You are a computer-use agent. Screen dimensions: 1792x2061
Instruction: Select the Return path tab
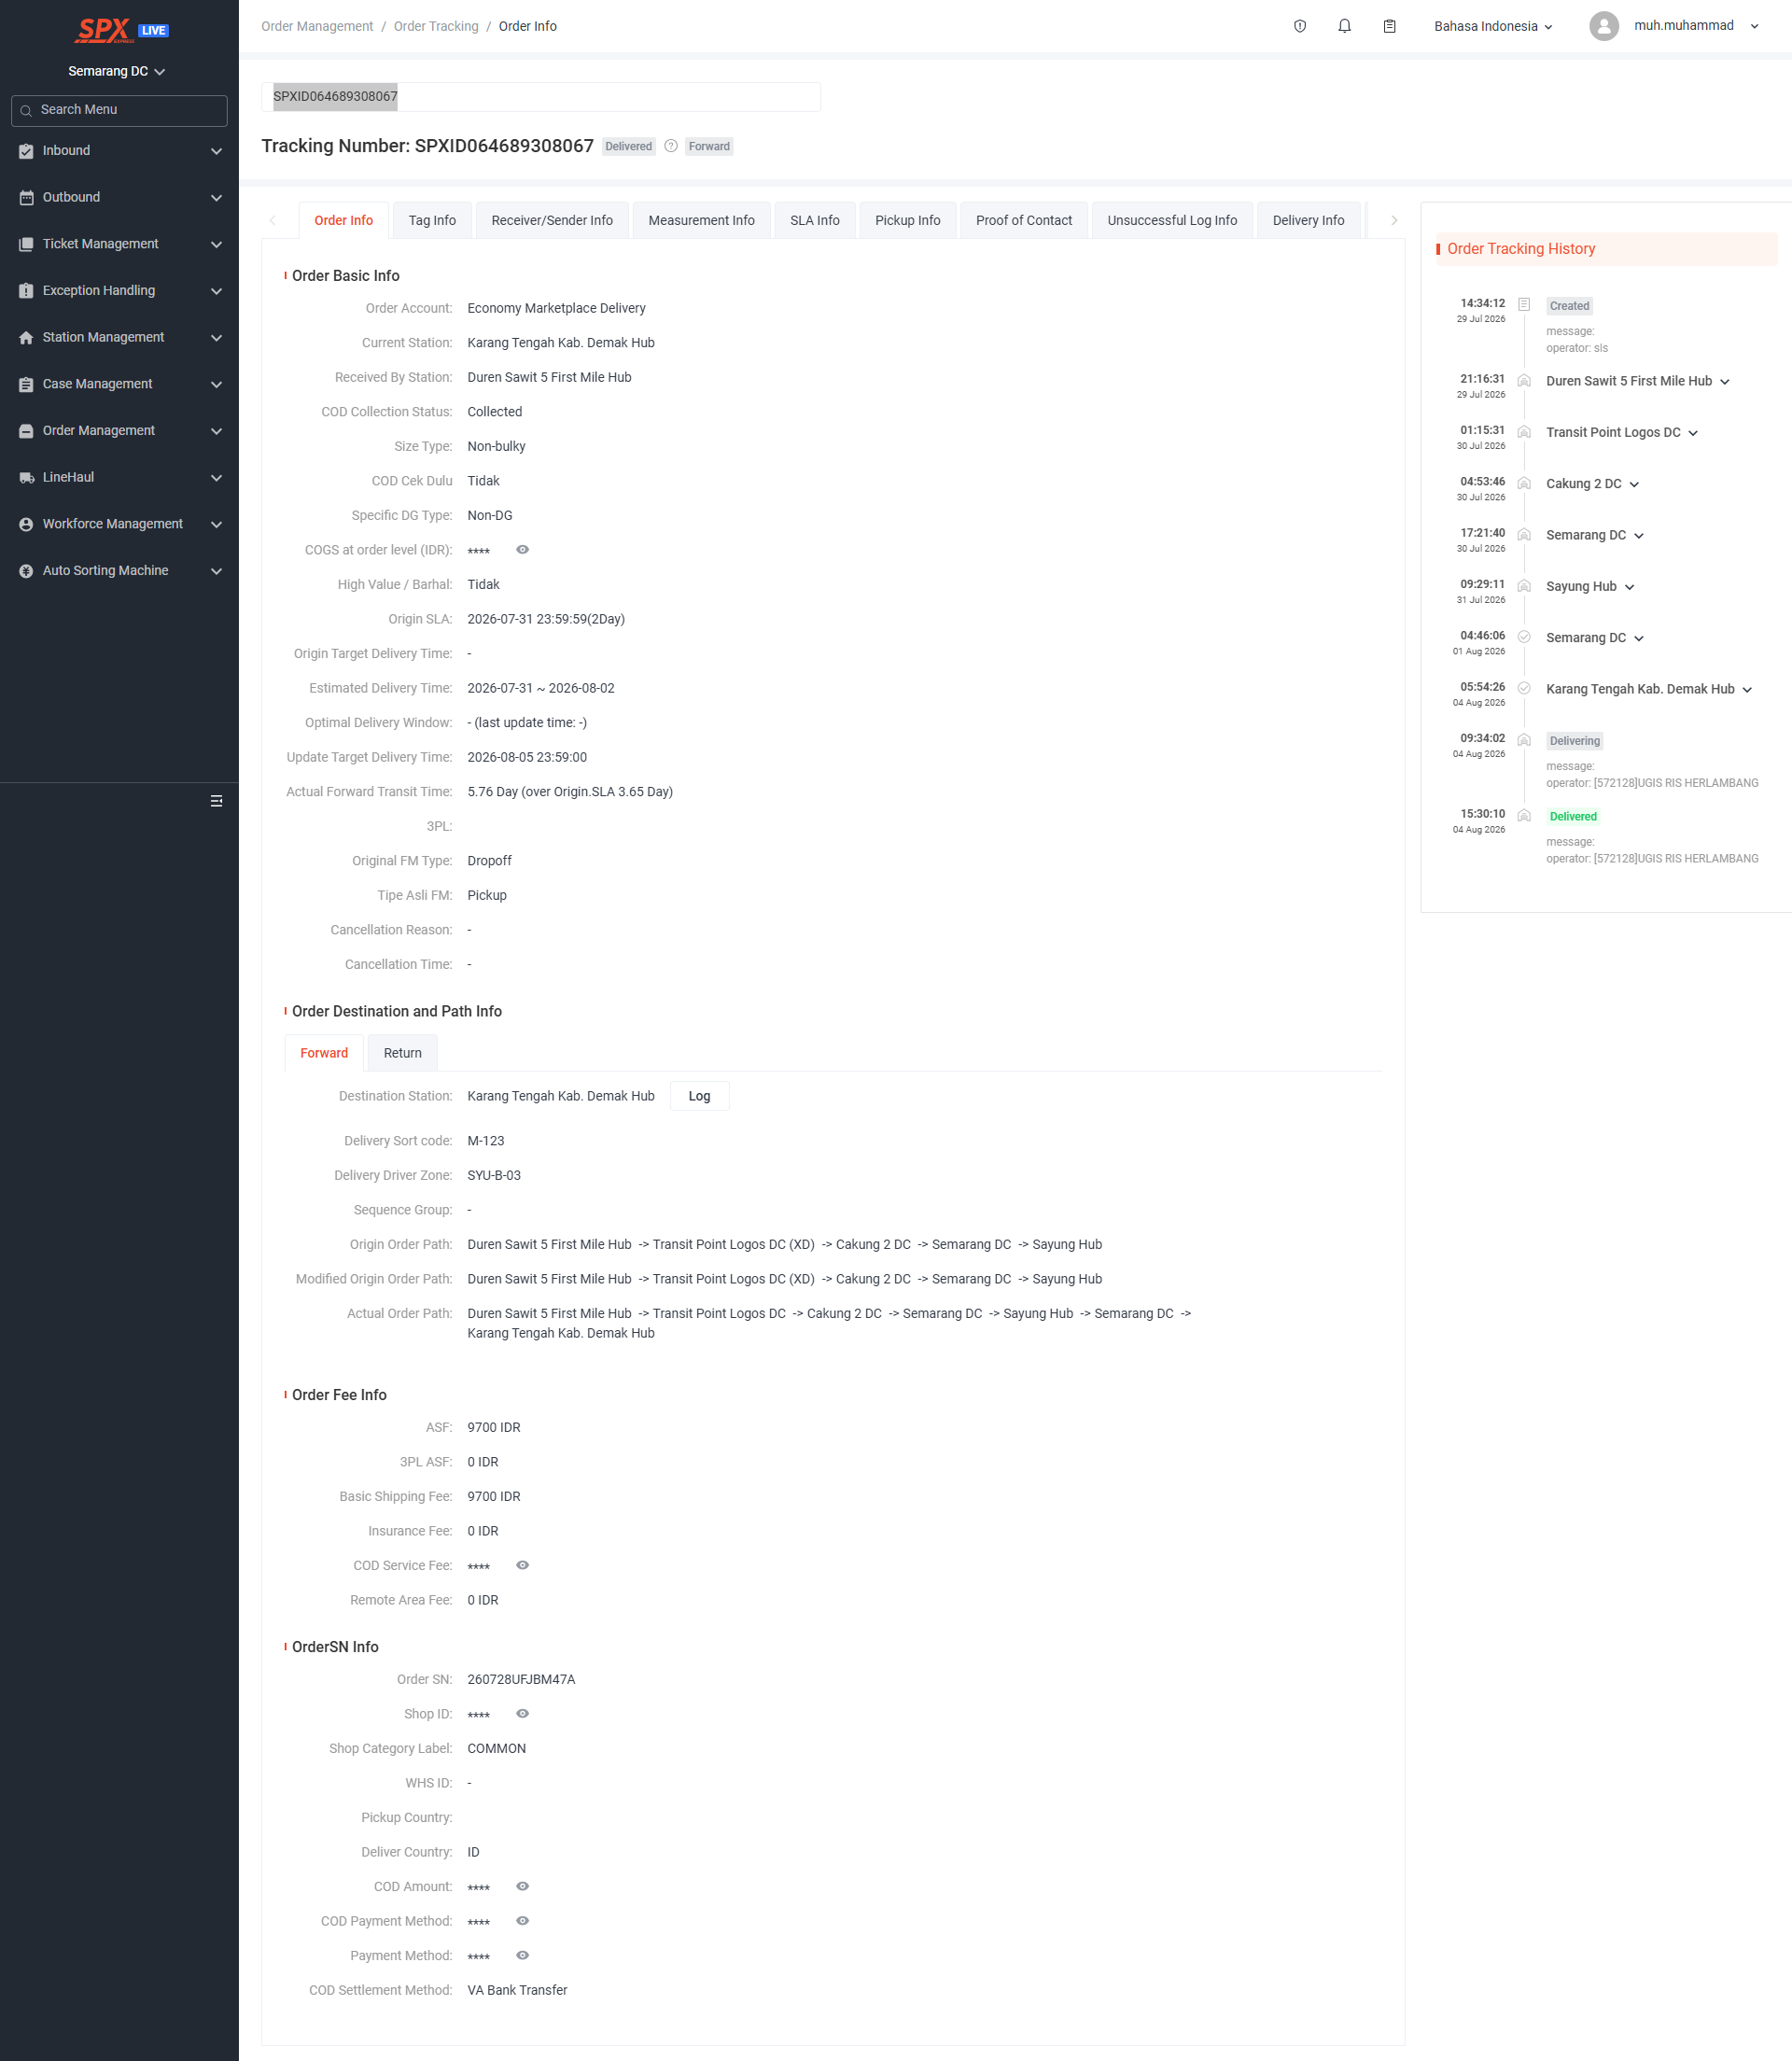click(402, 1053)
